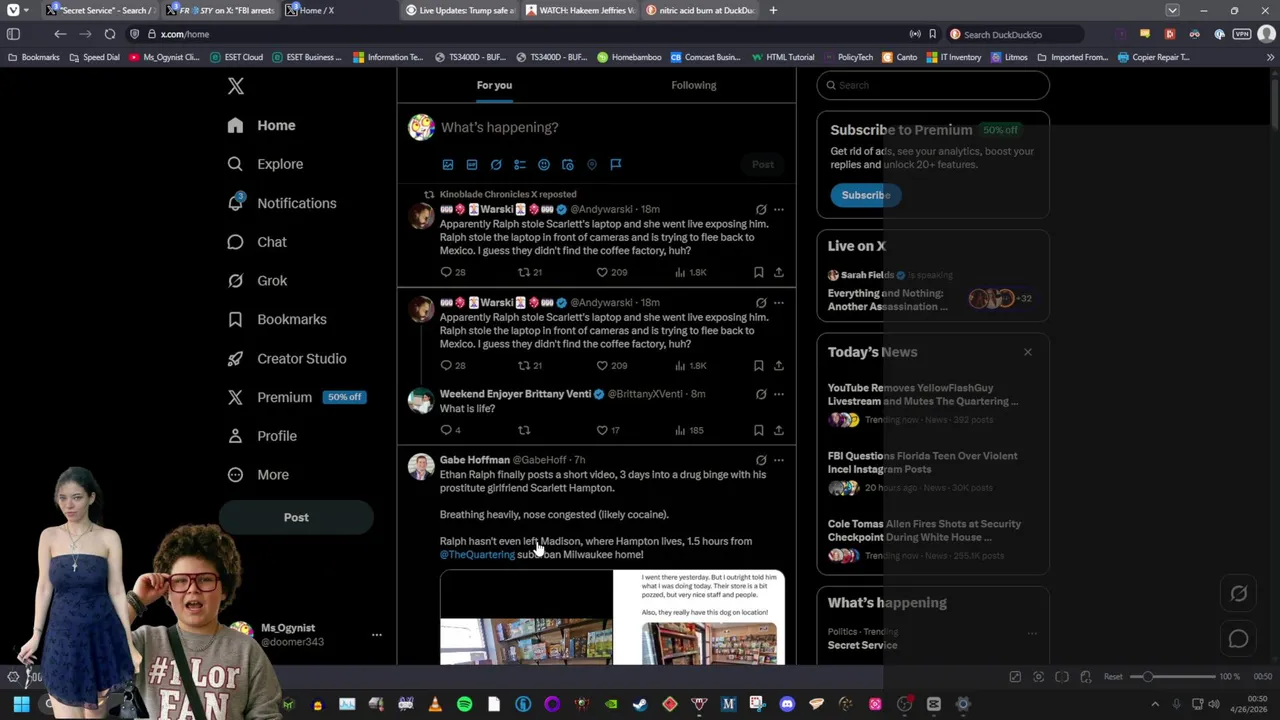Open the @TheQuartering mention link

(x=477, y=555)
